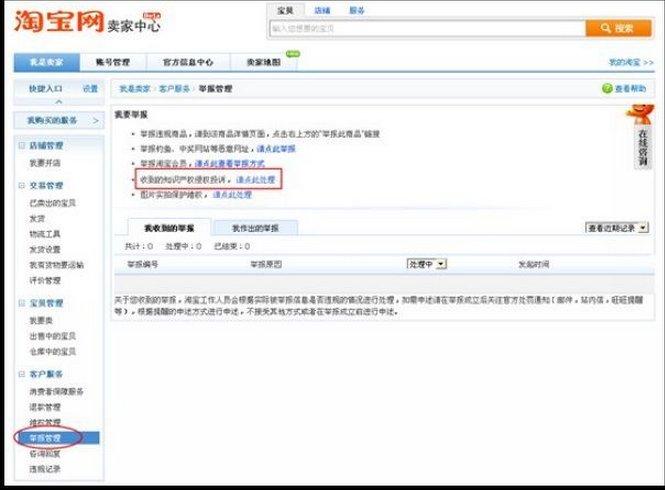Click the 宝贝管理 section heading
Viewport: 665px width, 490px height.
click(x=46, y=303)
